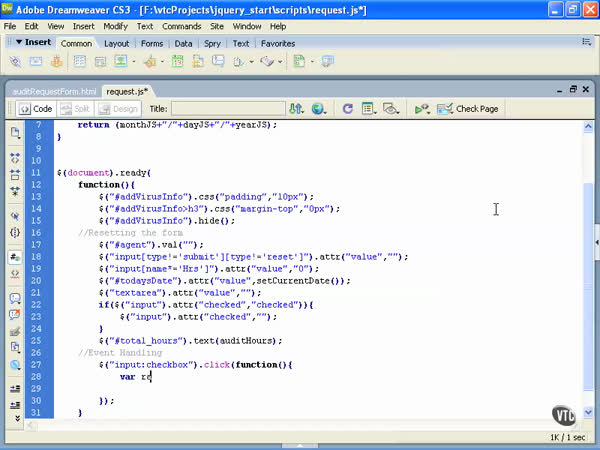Collapse the Insert panel with its triangle
Screen dimensions: 600x450
click(19, 43)
